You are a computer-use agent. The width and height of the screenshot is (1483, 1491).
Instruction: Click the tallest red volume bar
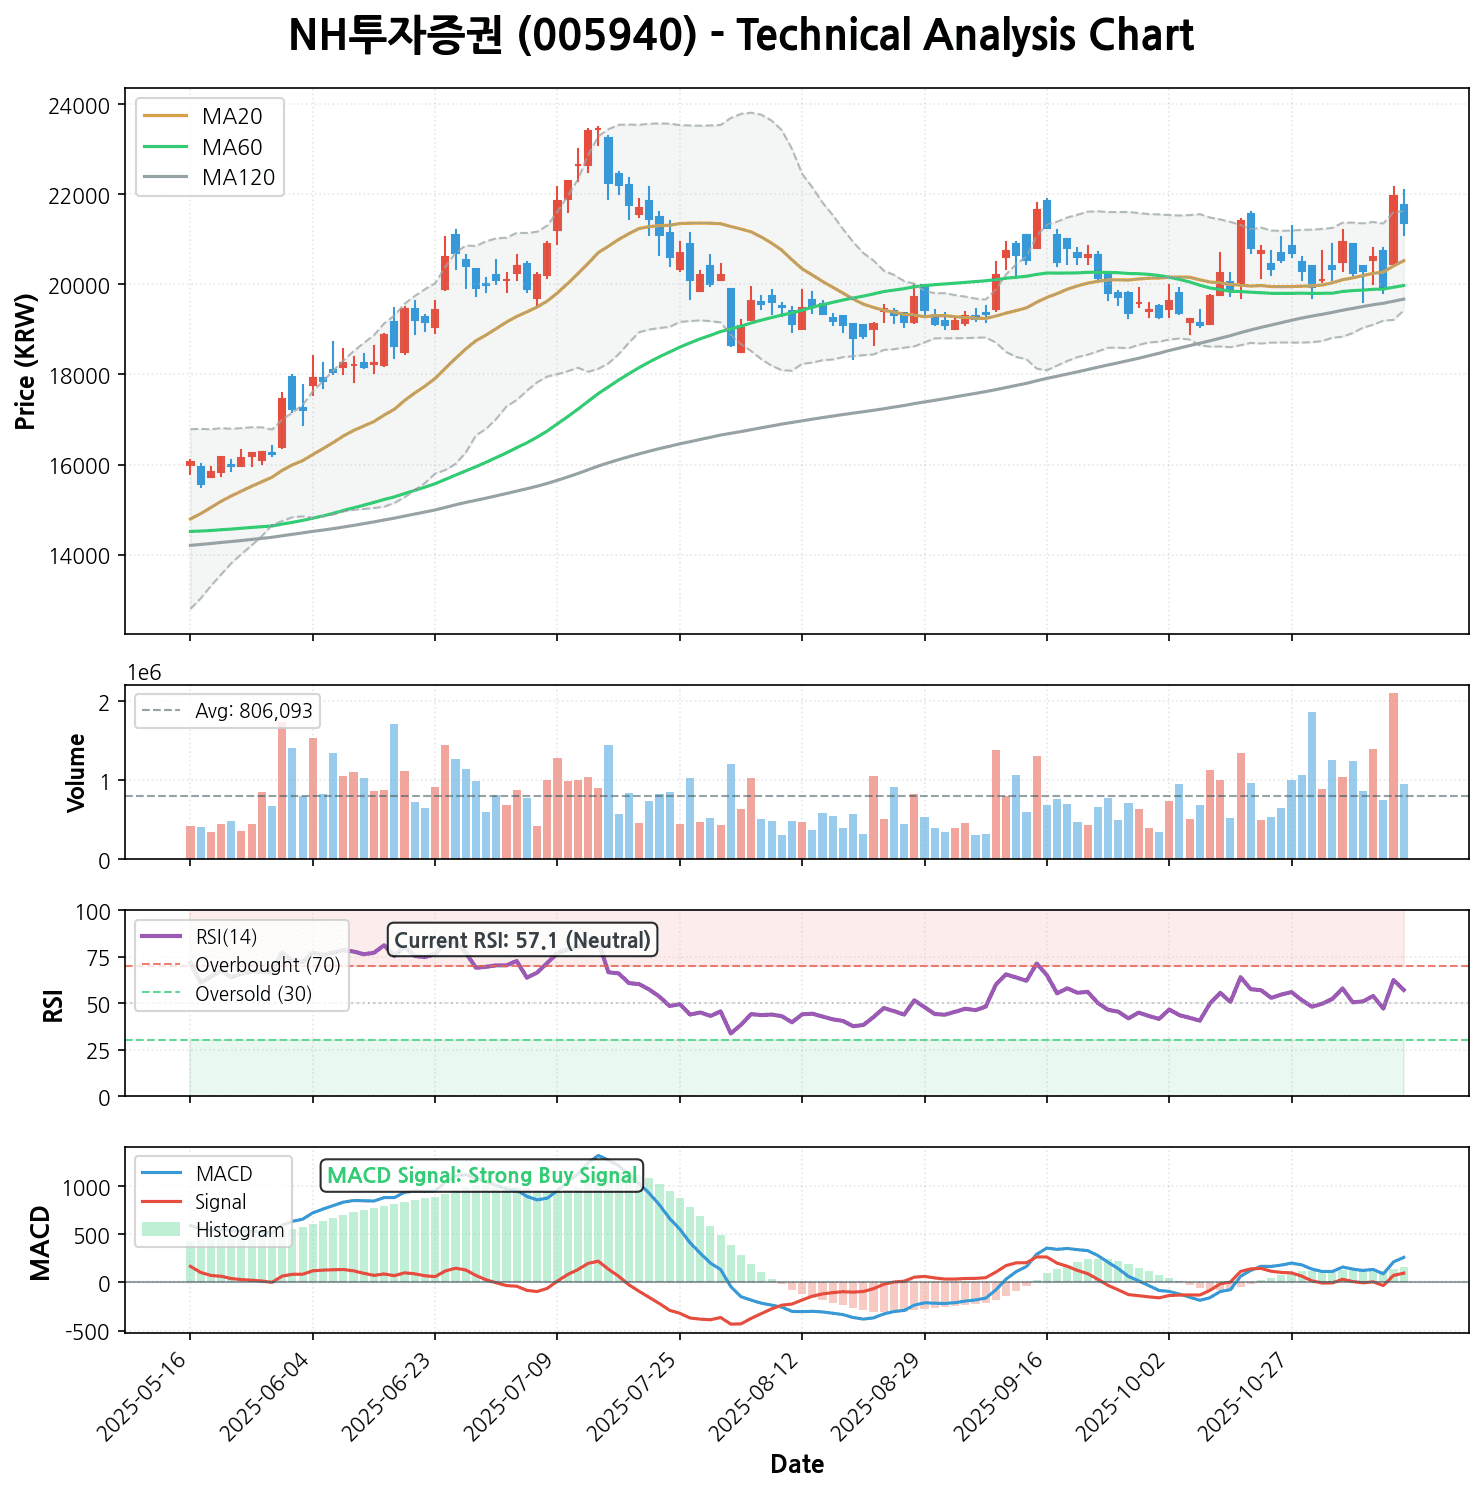point(1393,775)
